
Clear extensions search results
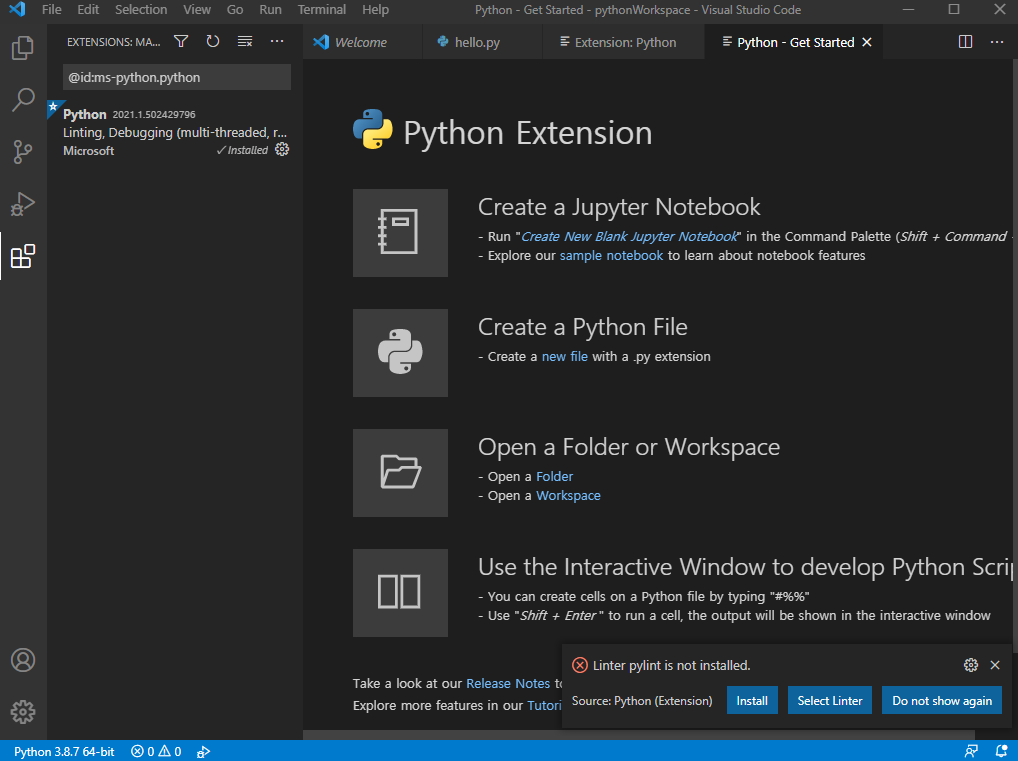pos(245,42)
